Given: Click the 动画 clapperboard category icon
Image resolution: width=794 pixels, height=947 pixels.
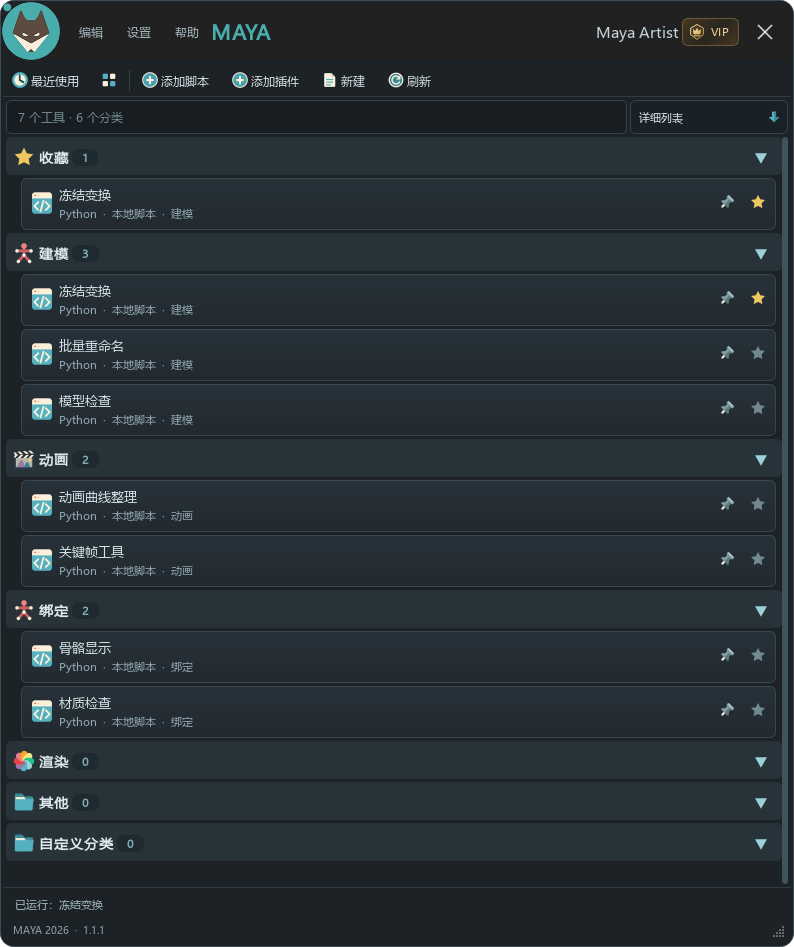Looking at the screenshot, I should tap(24, 460).
